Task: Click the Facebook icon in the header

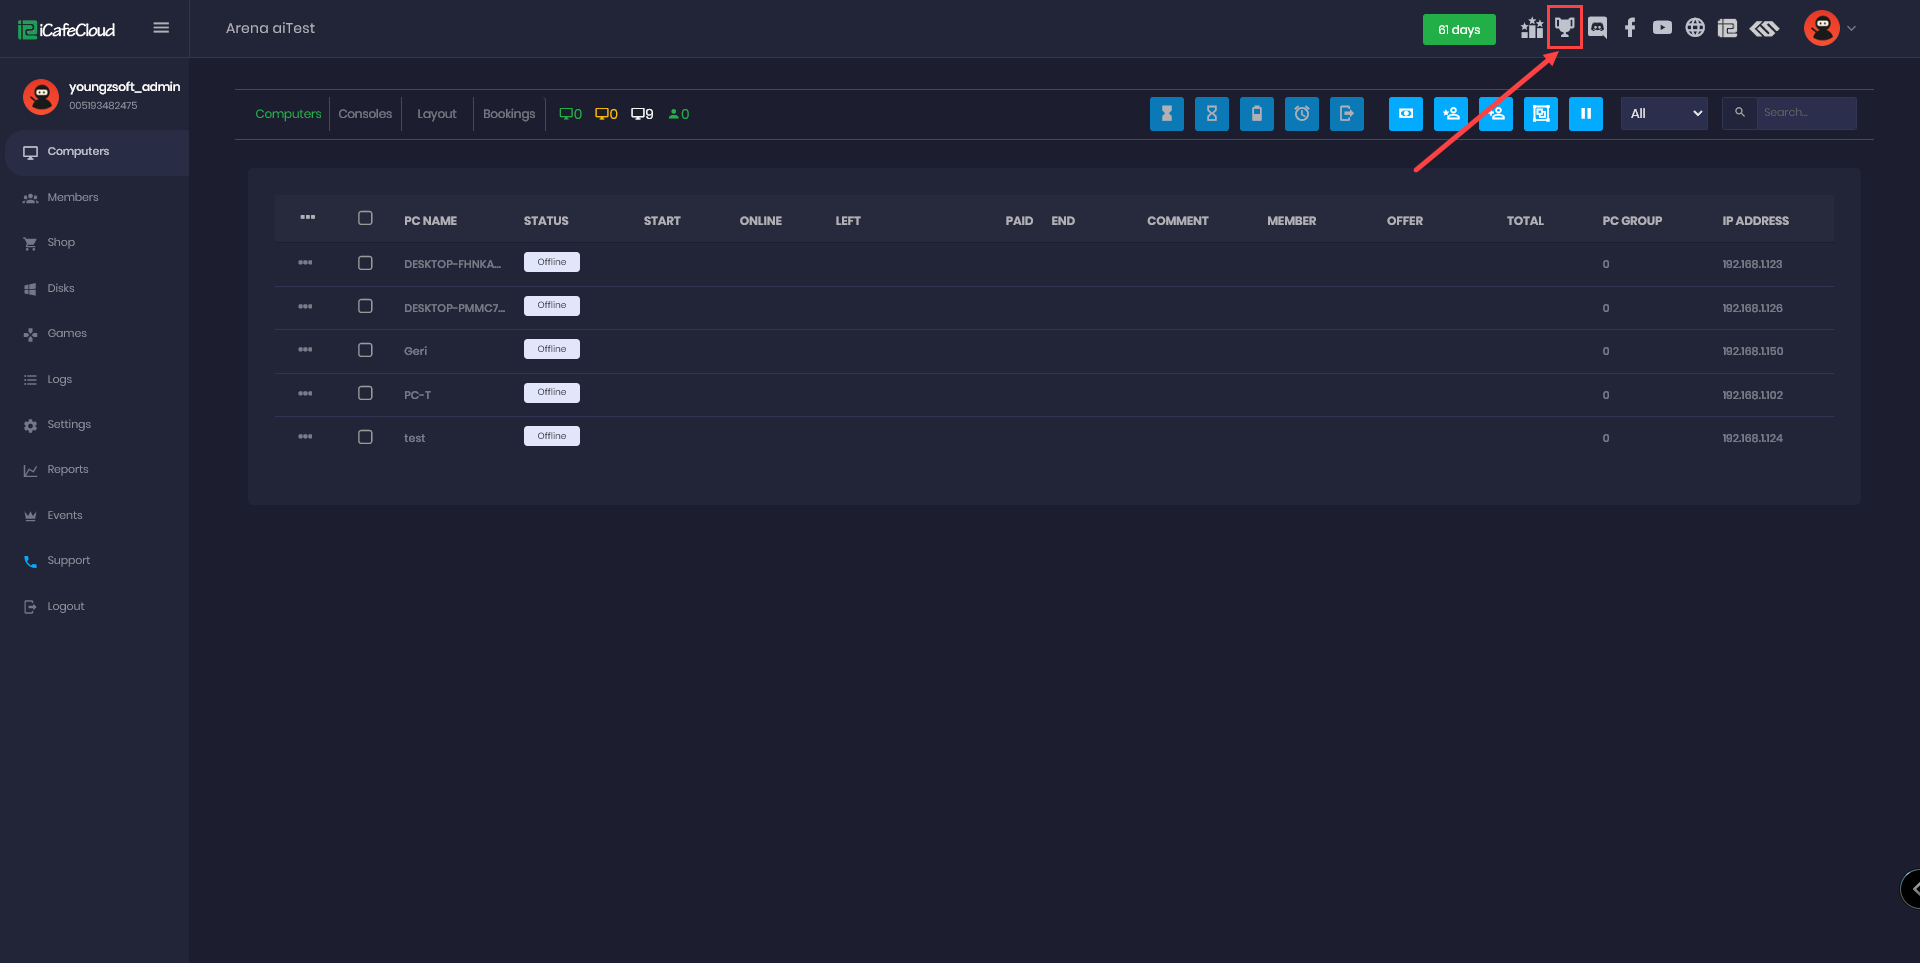Action: tap(1630, 28)
